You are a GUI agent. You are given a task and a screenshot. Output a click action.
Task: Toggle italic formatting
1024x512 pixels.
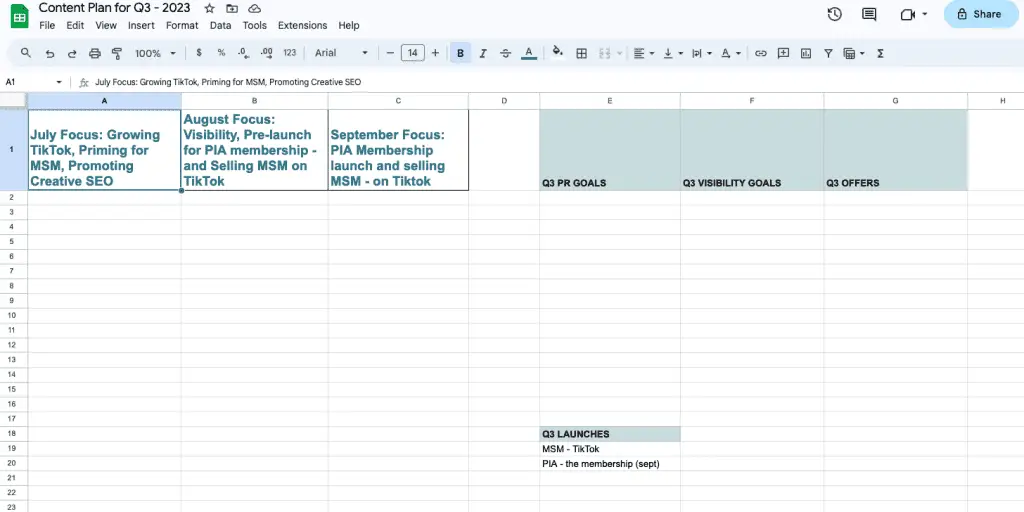coord(483,54)
